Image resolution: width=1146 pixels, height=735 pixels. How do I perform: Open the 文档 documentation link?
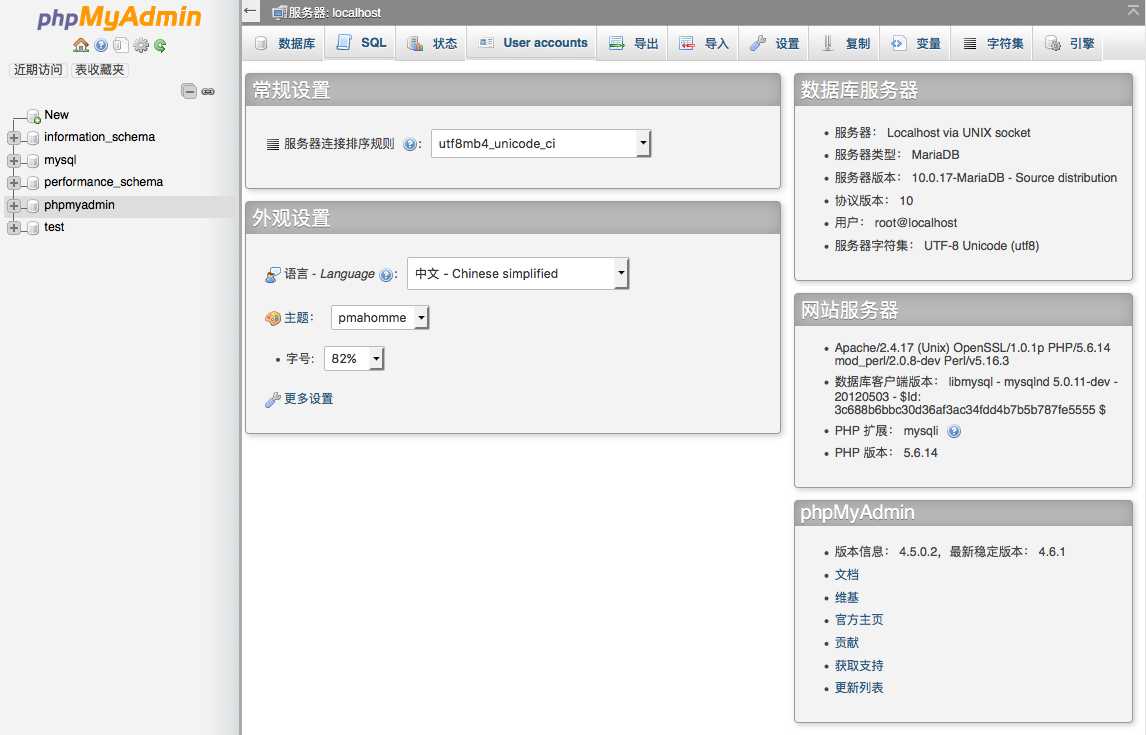[x=846, y=574]
